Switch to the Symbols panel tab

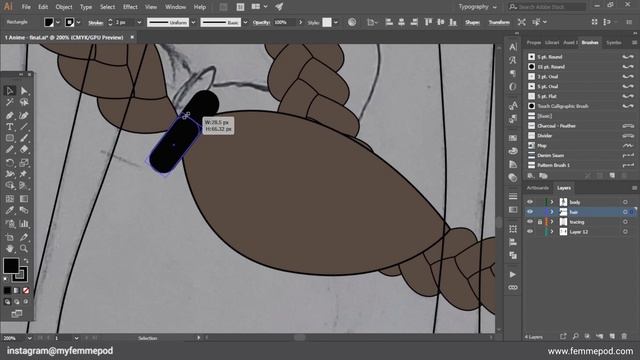point(613,42)
